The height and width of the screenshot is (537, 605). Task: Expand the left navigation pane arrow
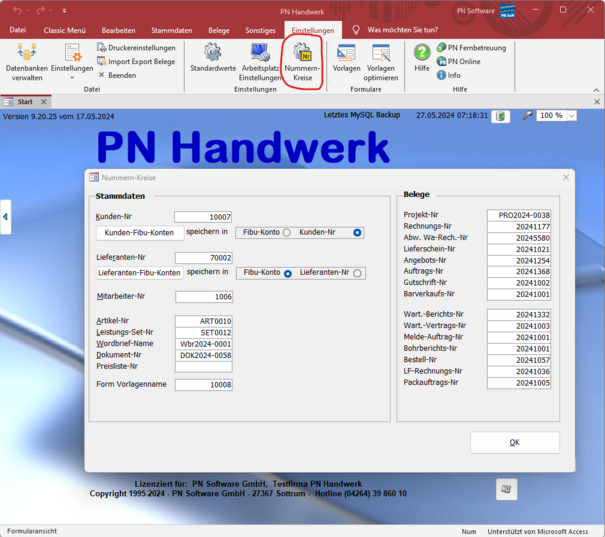(5, 217)
